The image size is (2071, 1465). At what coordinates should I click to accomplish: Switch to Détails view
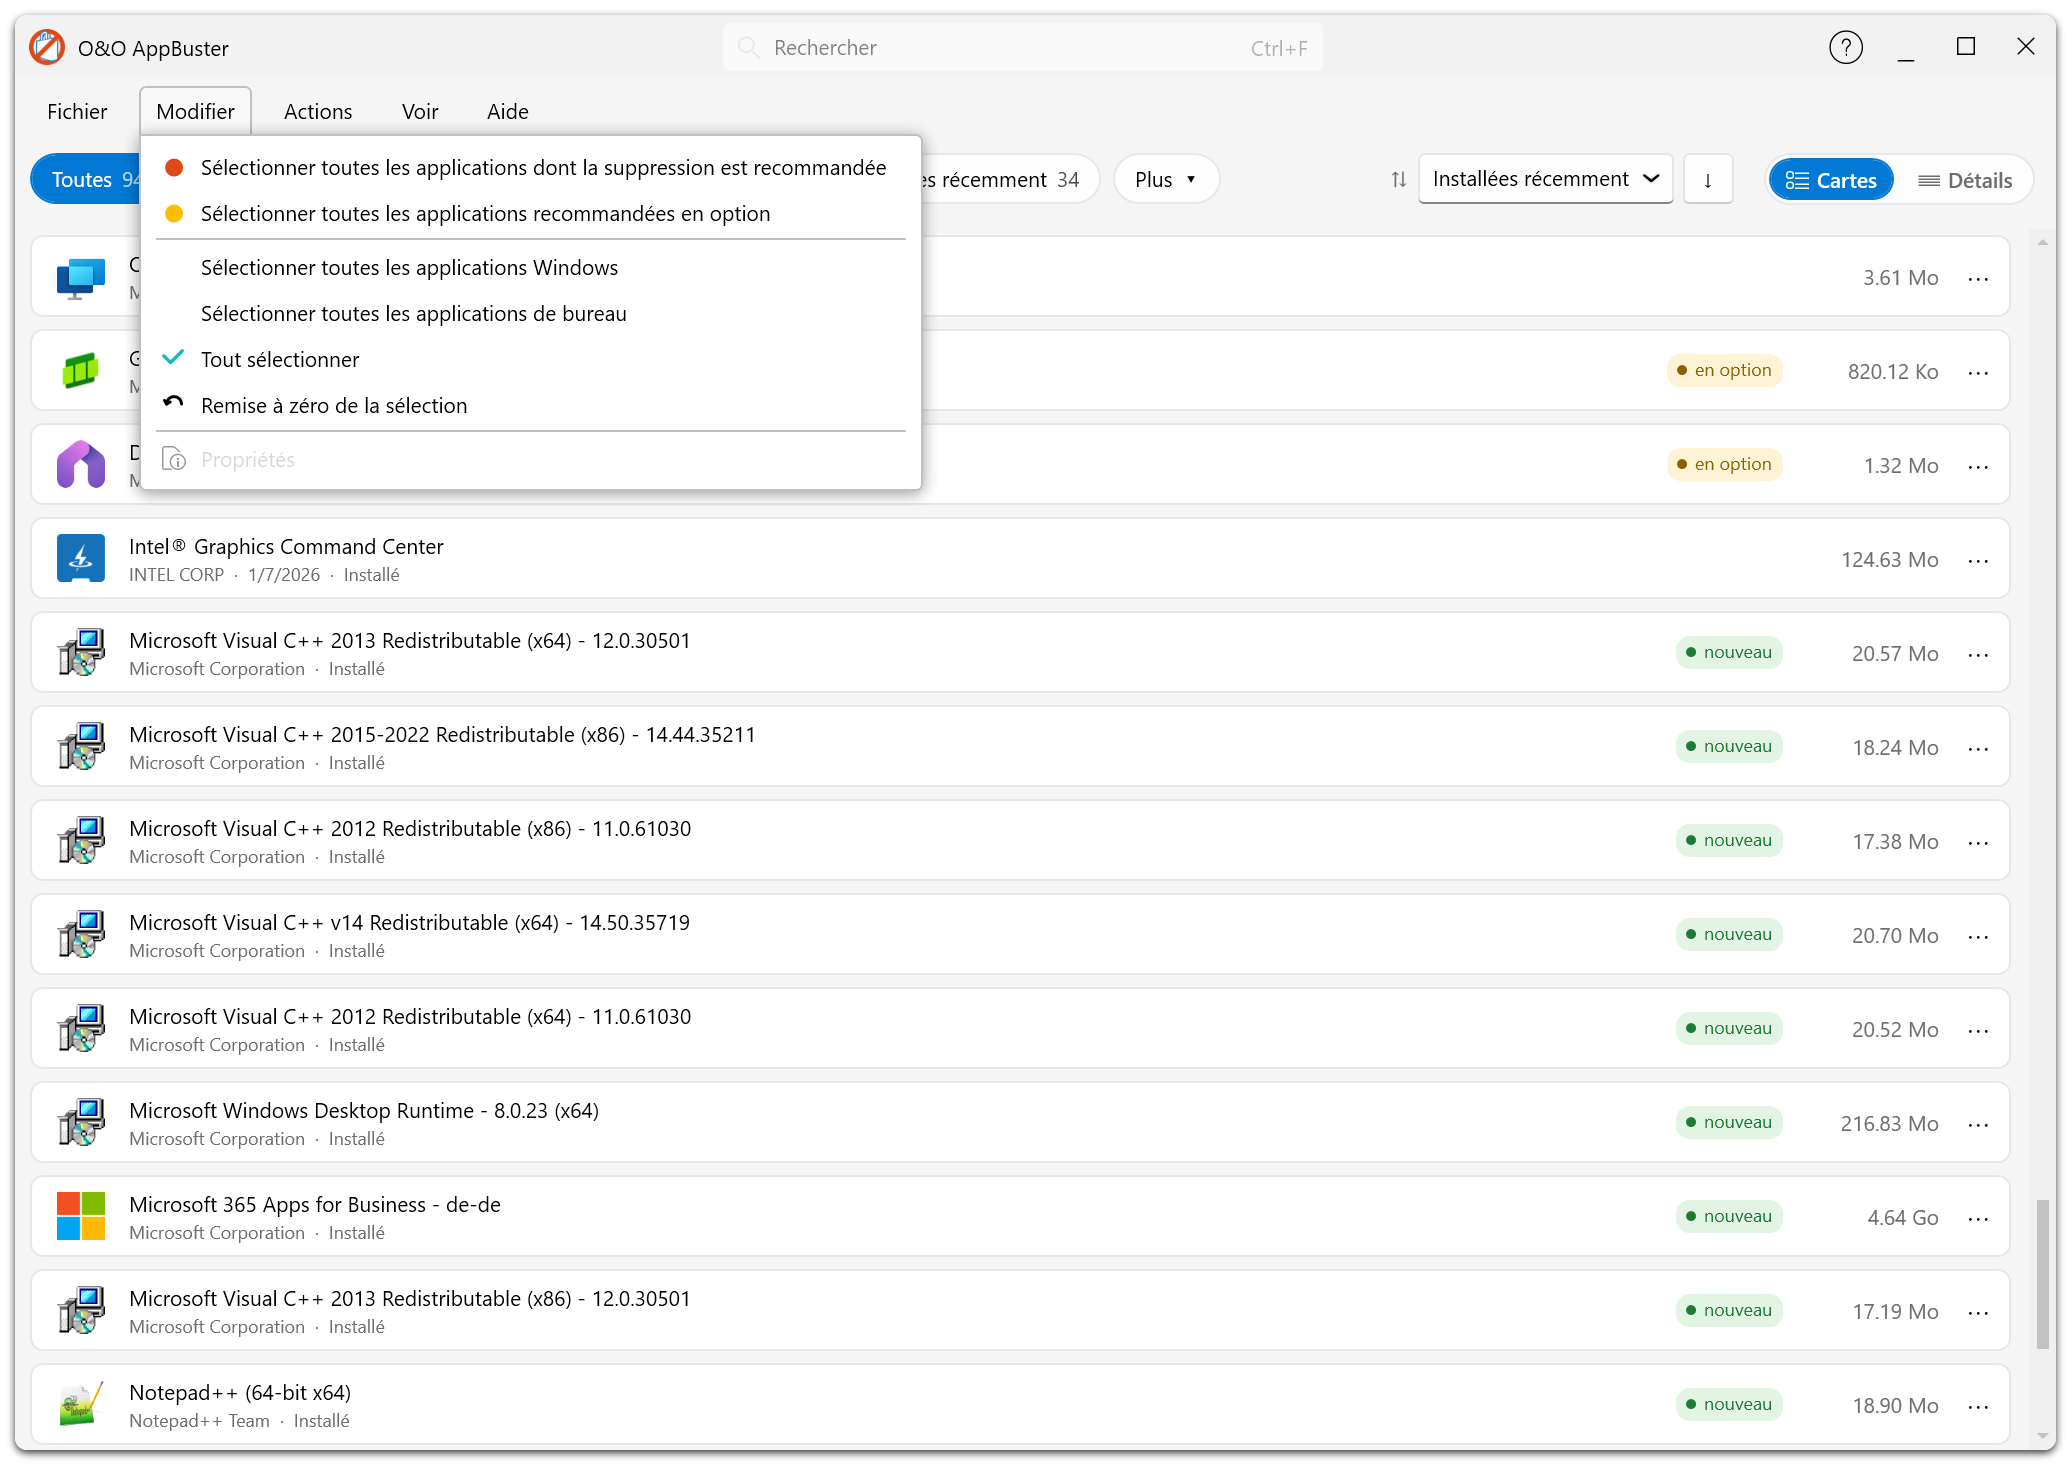point(1964,180)
